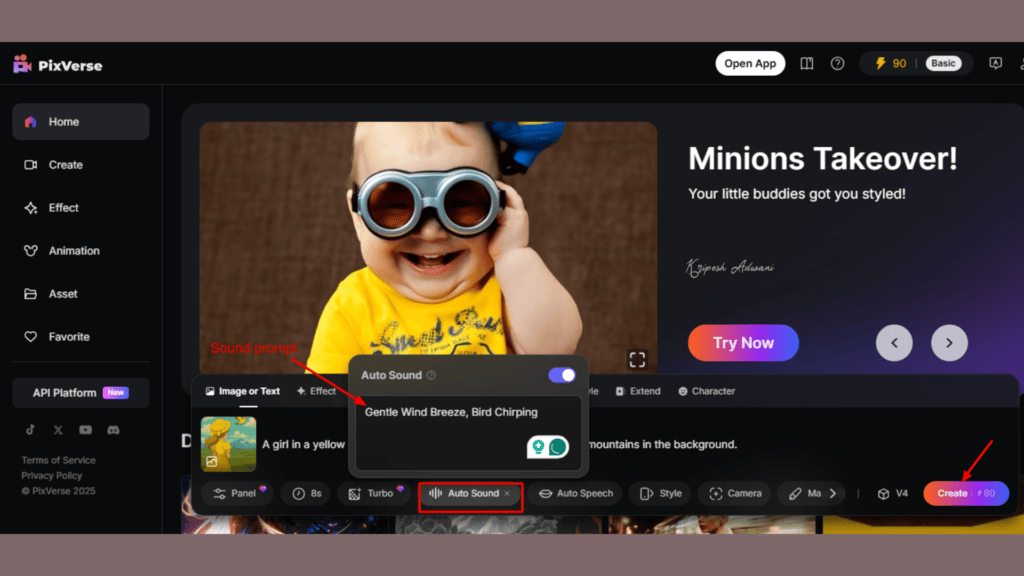Toggle the sound mode switch inside prompt box
Screen dimensions: 1024x576
click(x=546, y=446)
